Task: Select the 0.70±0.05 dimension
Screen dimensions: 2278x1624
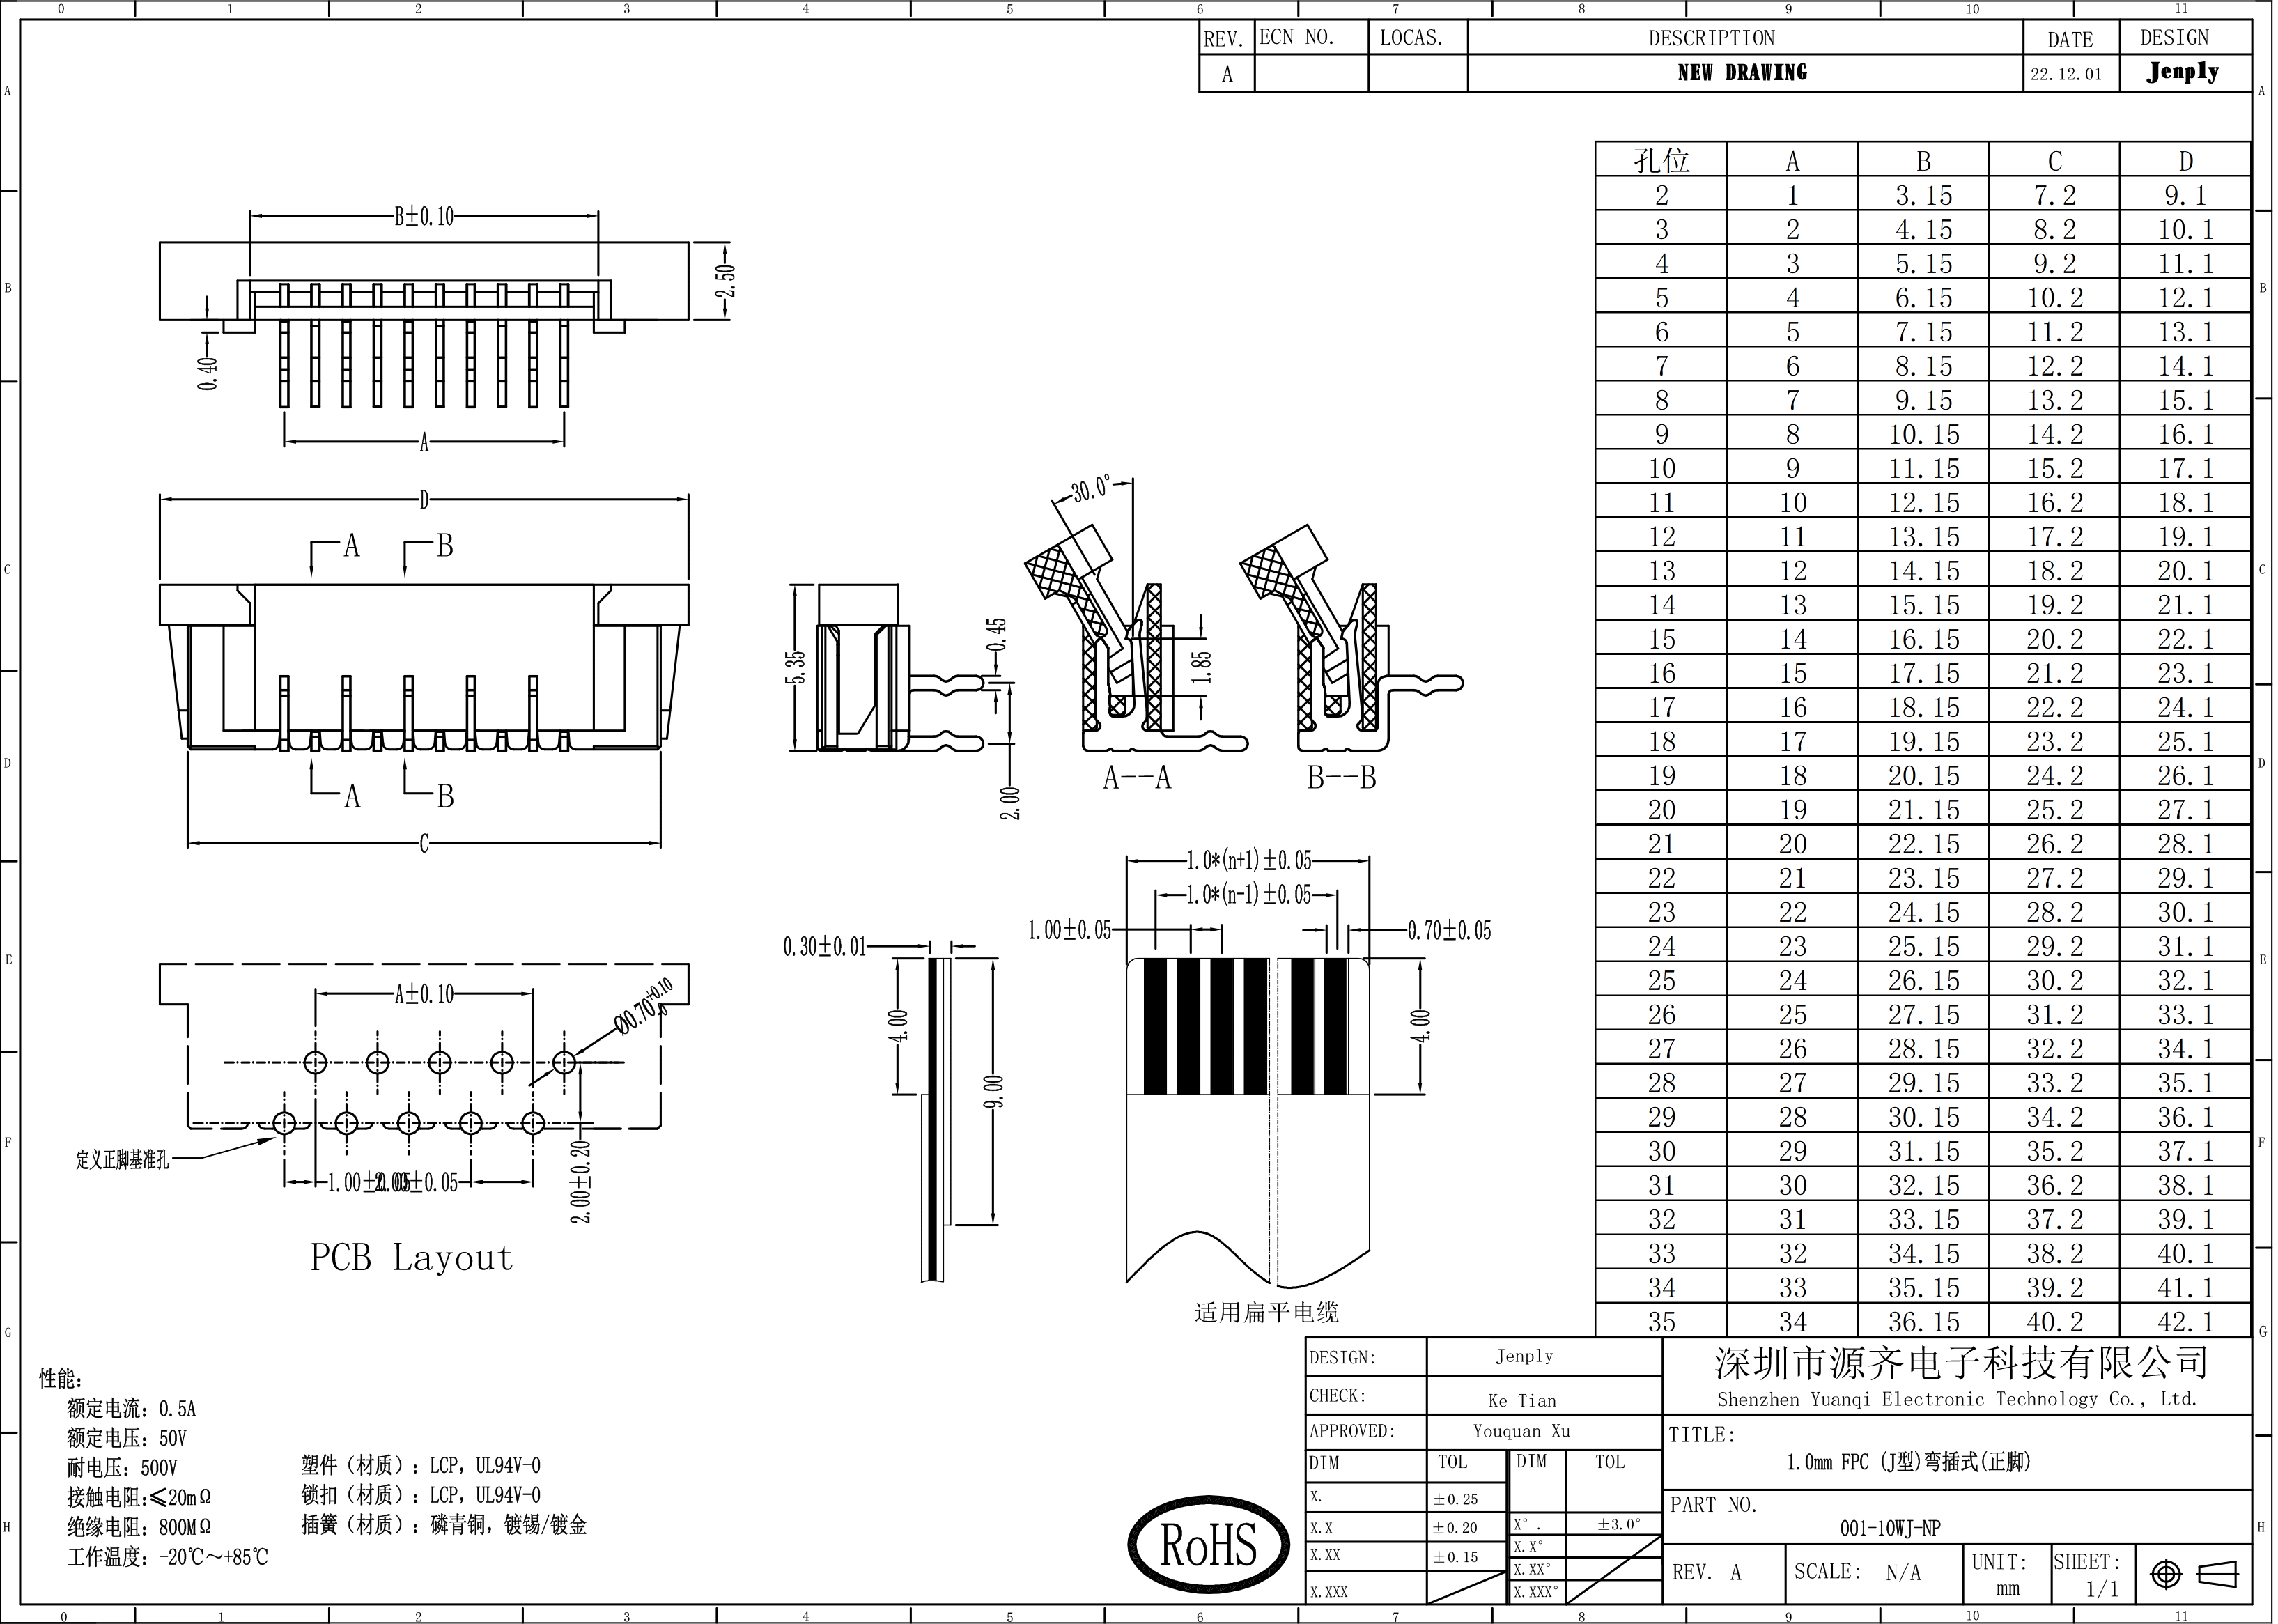Action: coord(1449,931)
